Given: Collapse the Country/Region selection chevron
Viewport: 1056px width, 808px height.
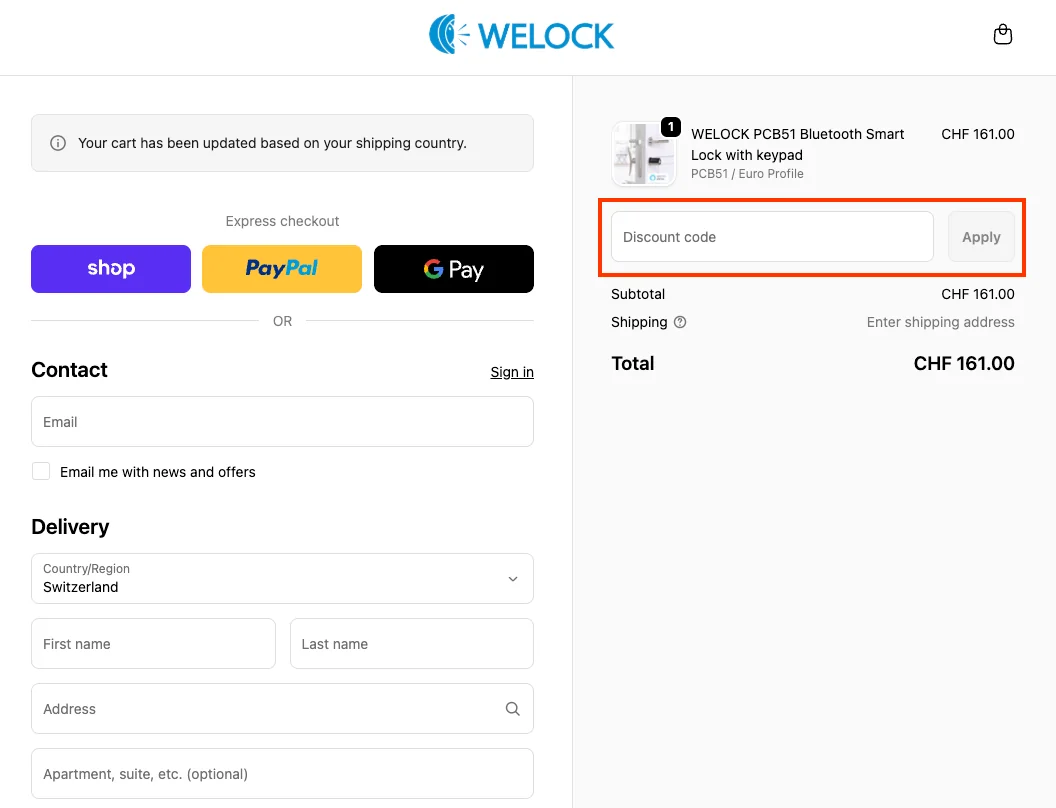Looking at the screenshot, I should (512, 578).
